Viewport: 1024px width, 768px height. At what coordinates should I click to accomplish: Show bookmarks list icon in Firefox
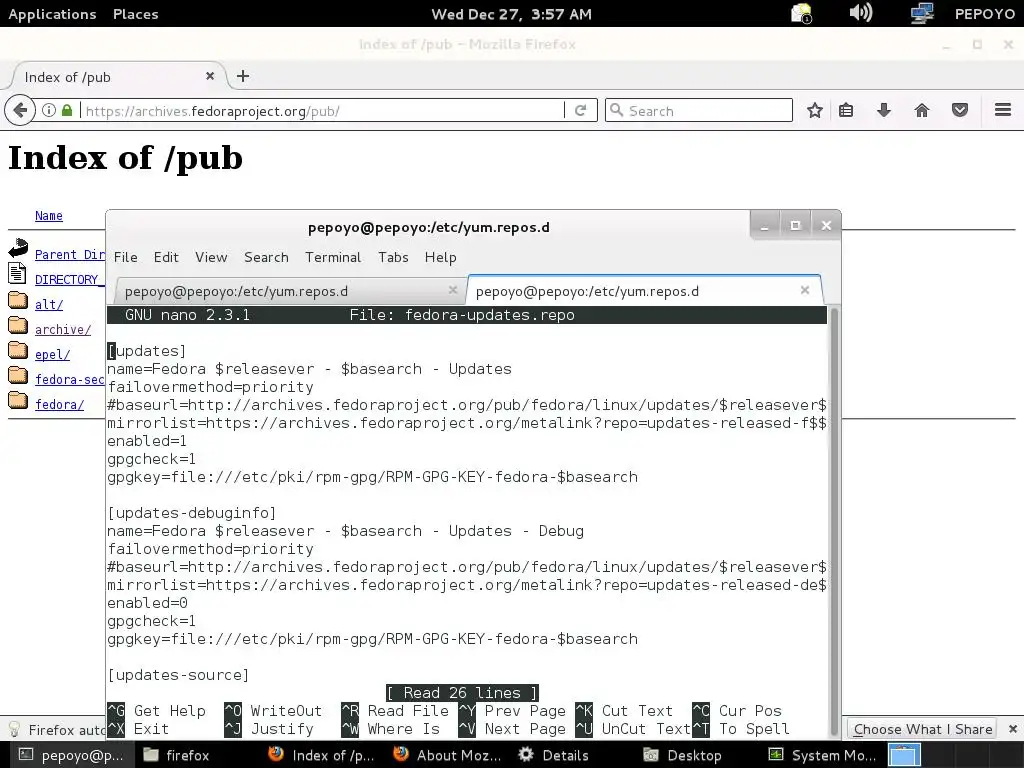point(846,110)
